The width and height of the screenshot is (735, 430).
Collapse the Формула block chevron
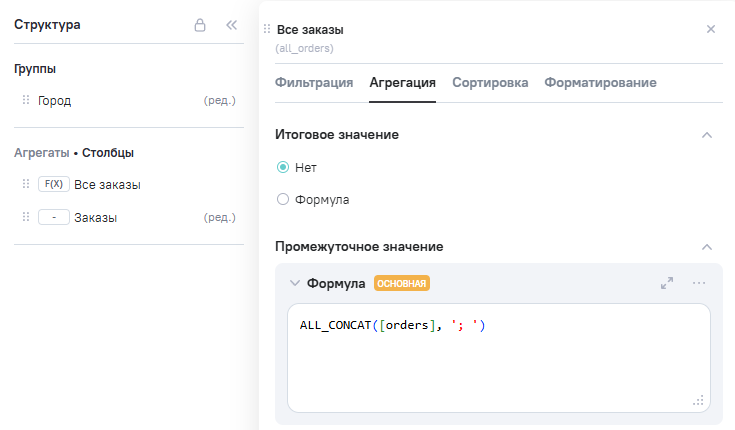[295, 283]
